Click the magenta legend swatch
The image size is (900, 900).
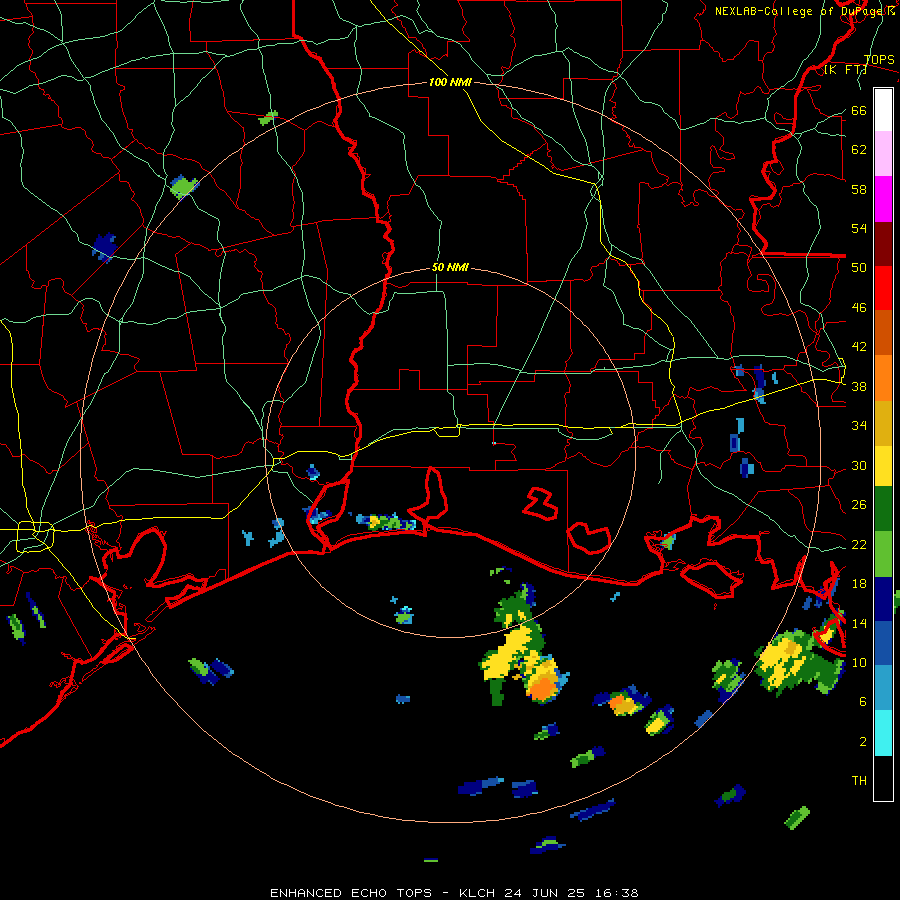pyautogui.click(x=883, y=199)
